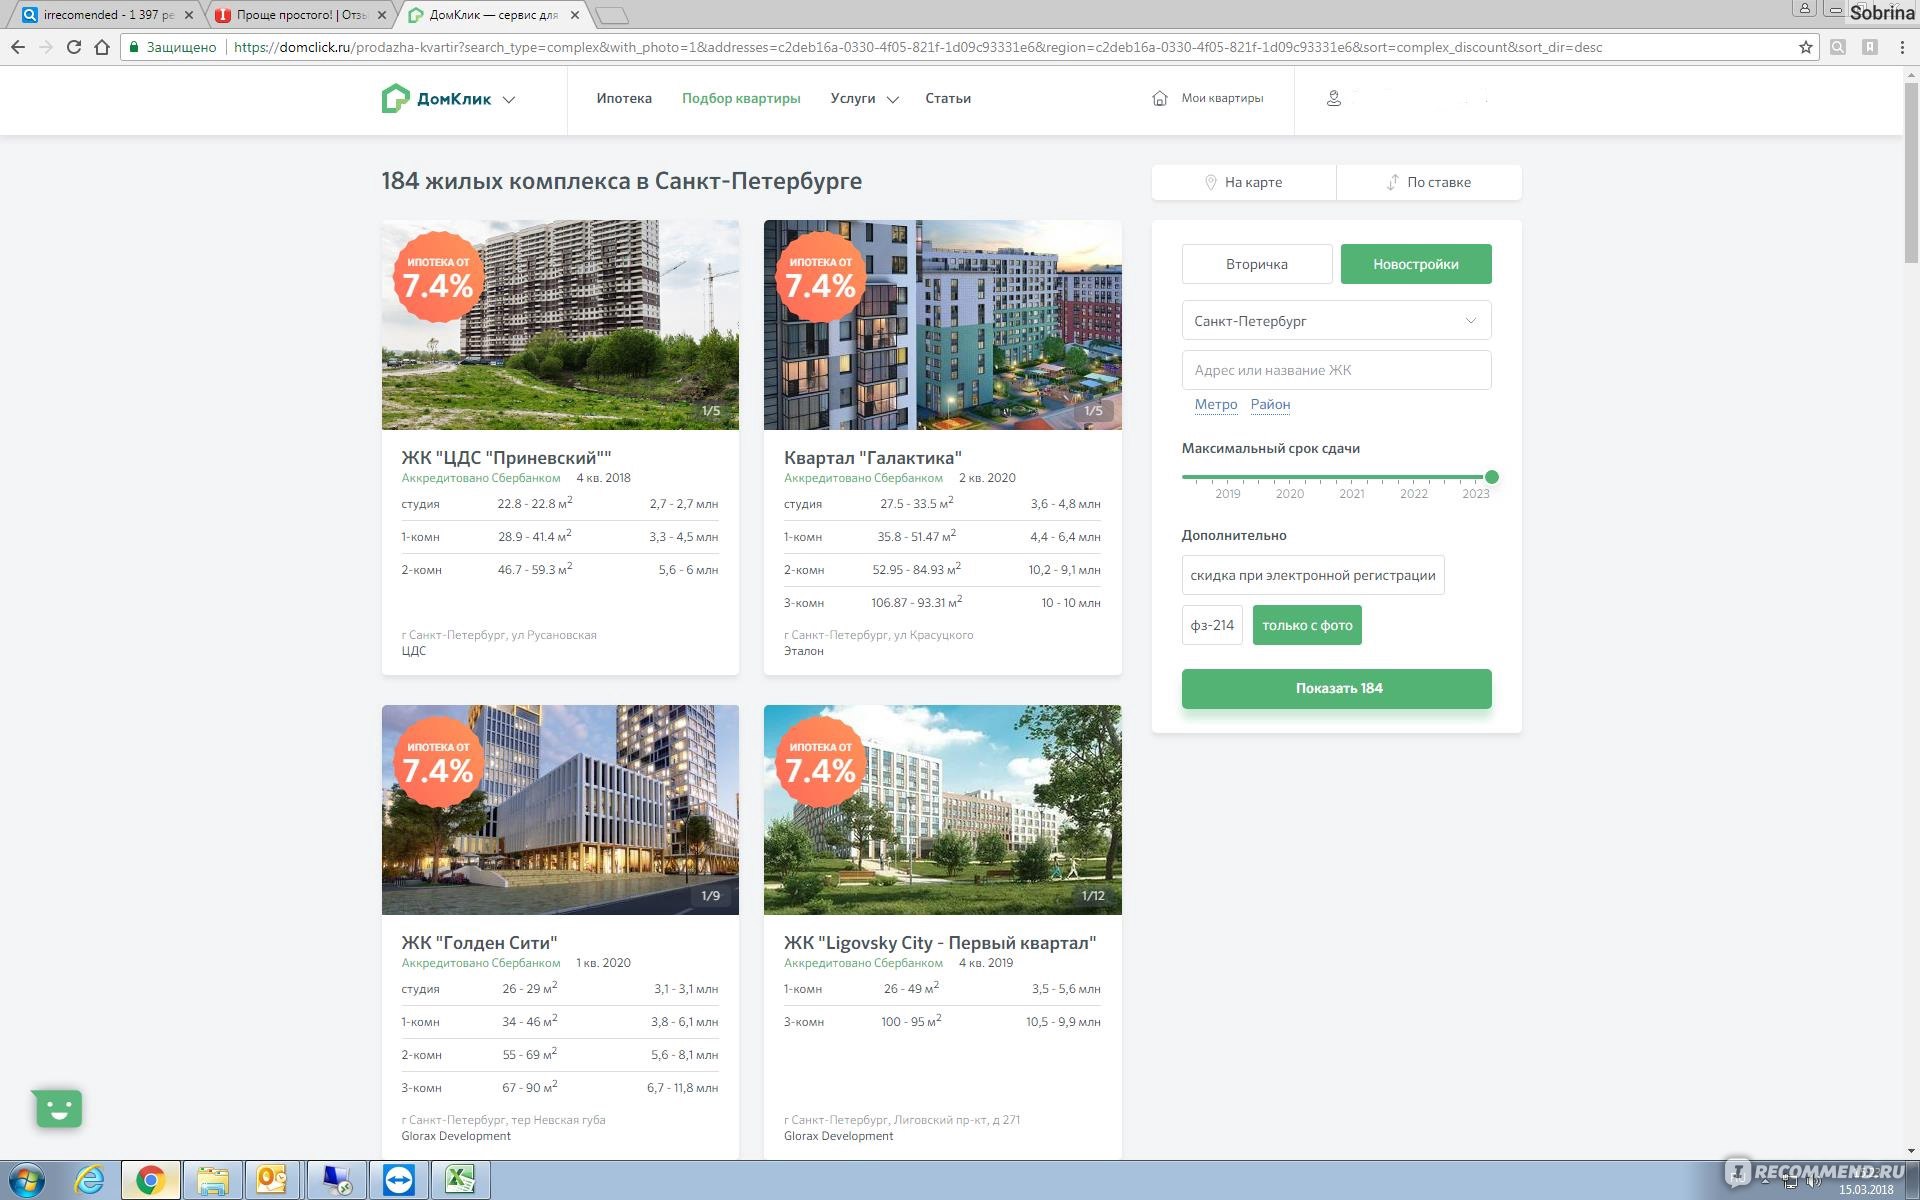Click year 2022 on the deadline slider
The width and height of the screenshot is (1920, 1200).
point(1413,493)
